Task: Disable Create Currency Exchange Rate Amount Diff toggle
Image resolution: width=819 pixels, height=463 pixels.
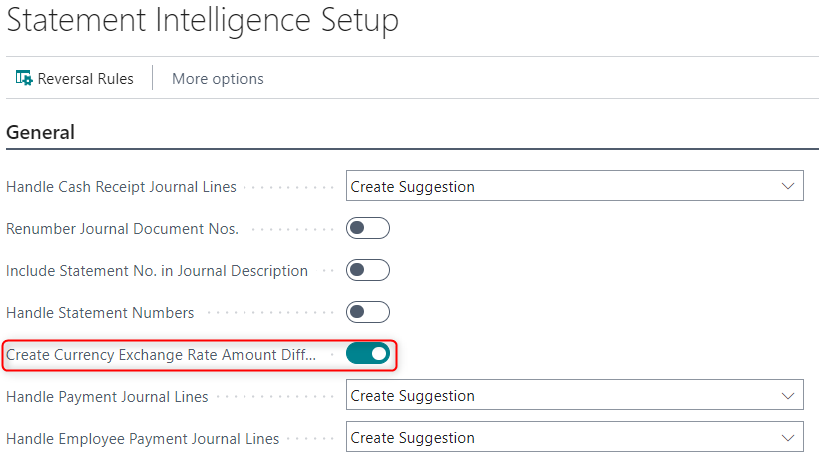Action: [367, 354]
